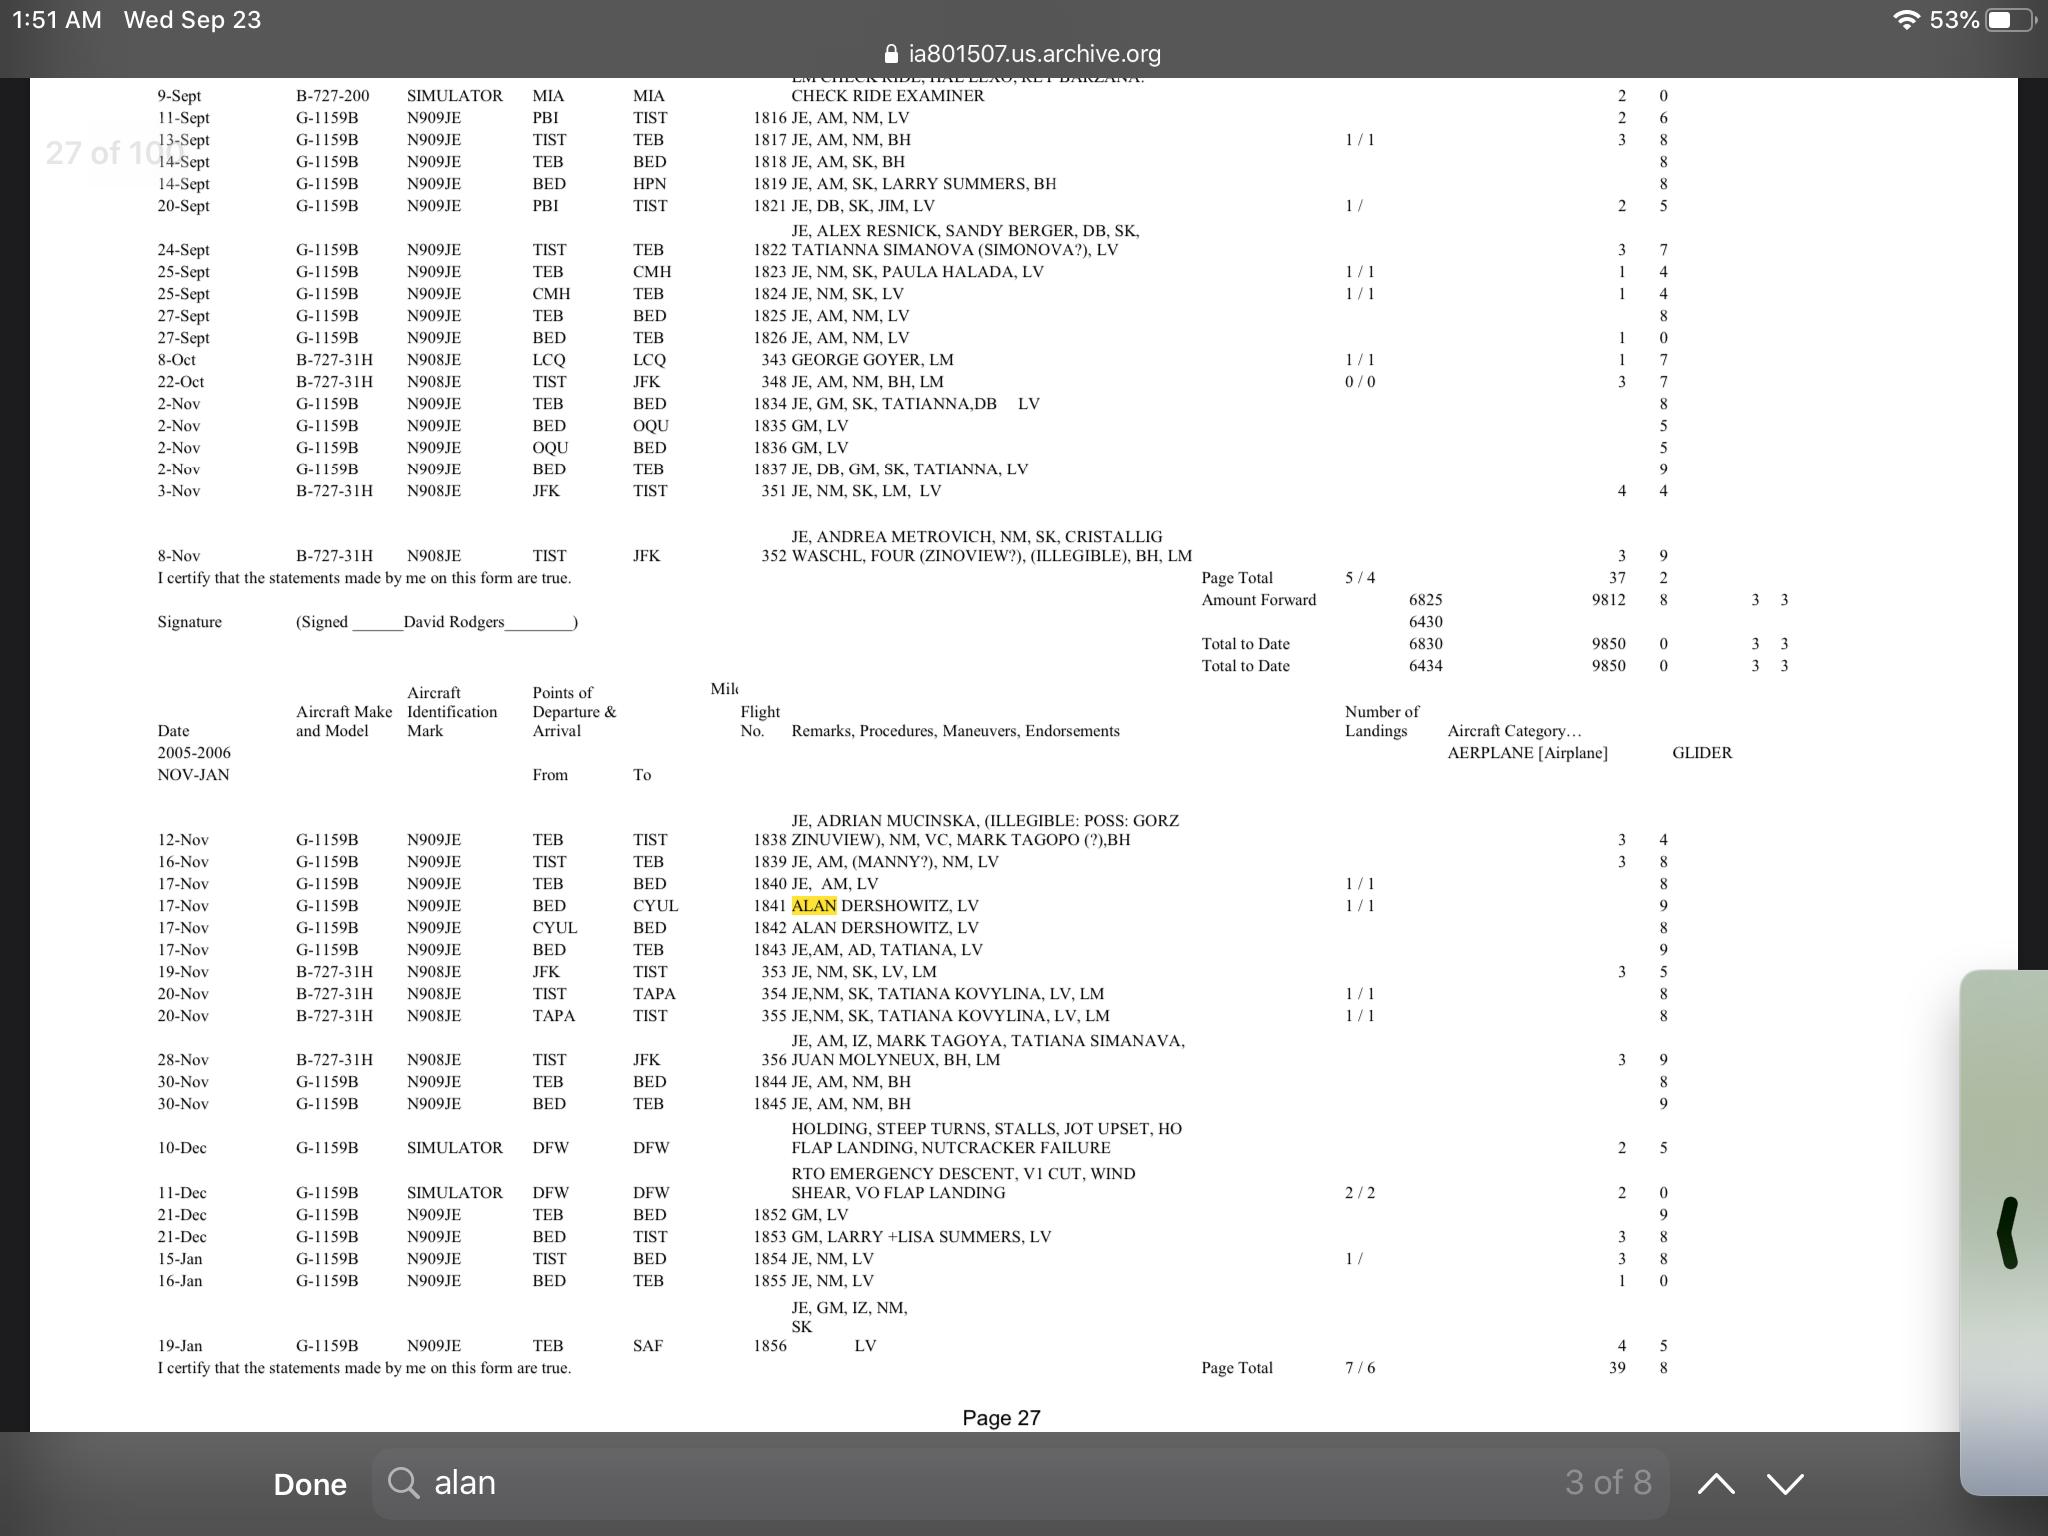Open the slide-over panel grabber on right edge

(2008, 1232)
